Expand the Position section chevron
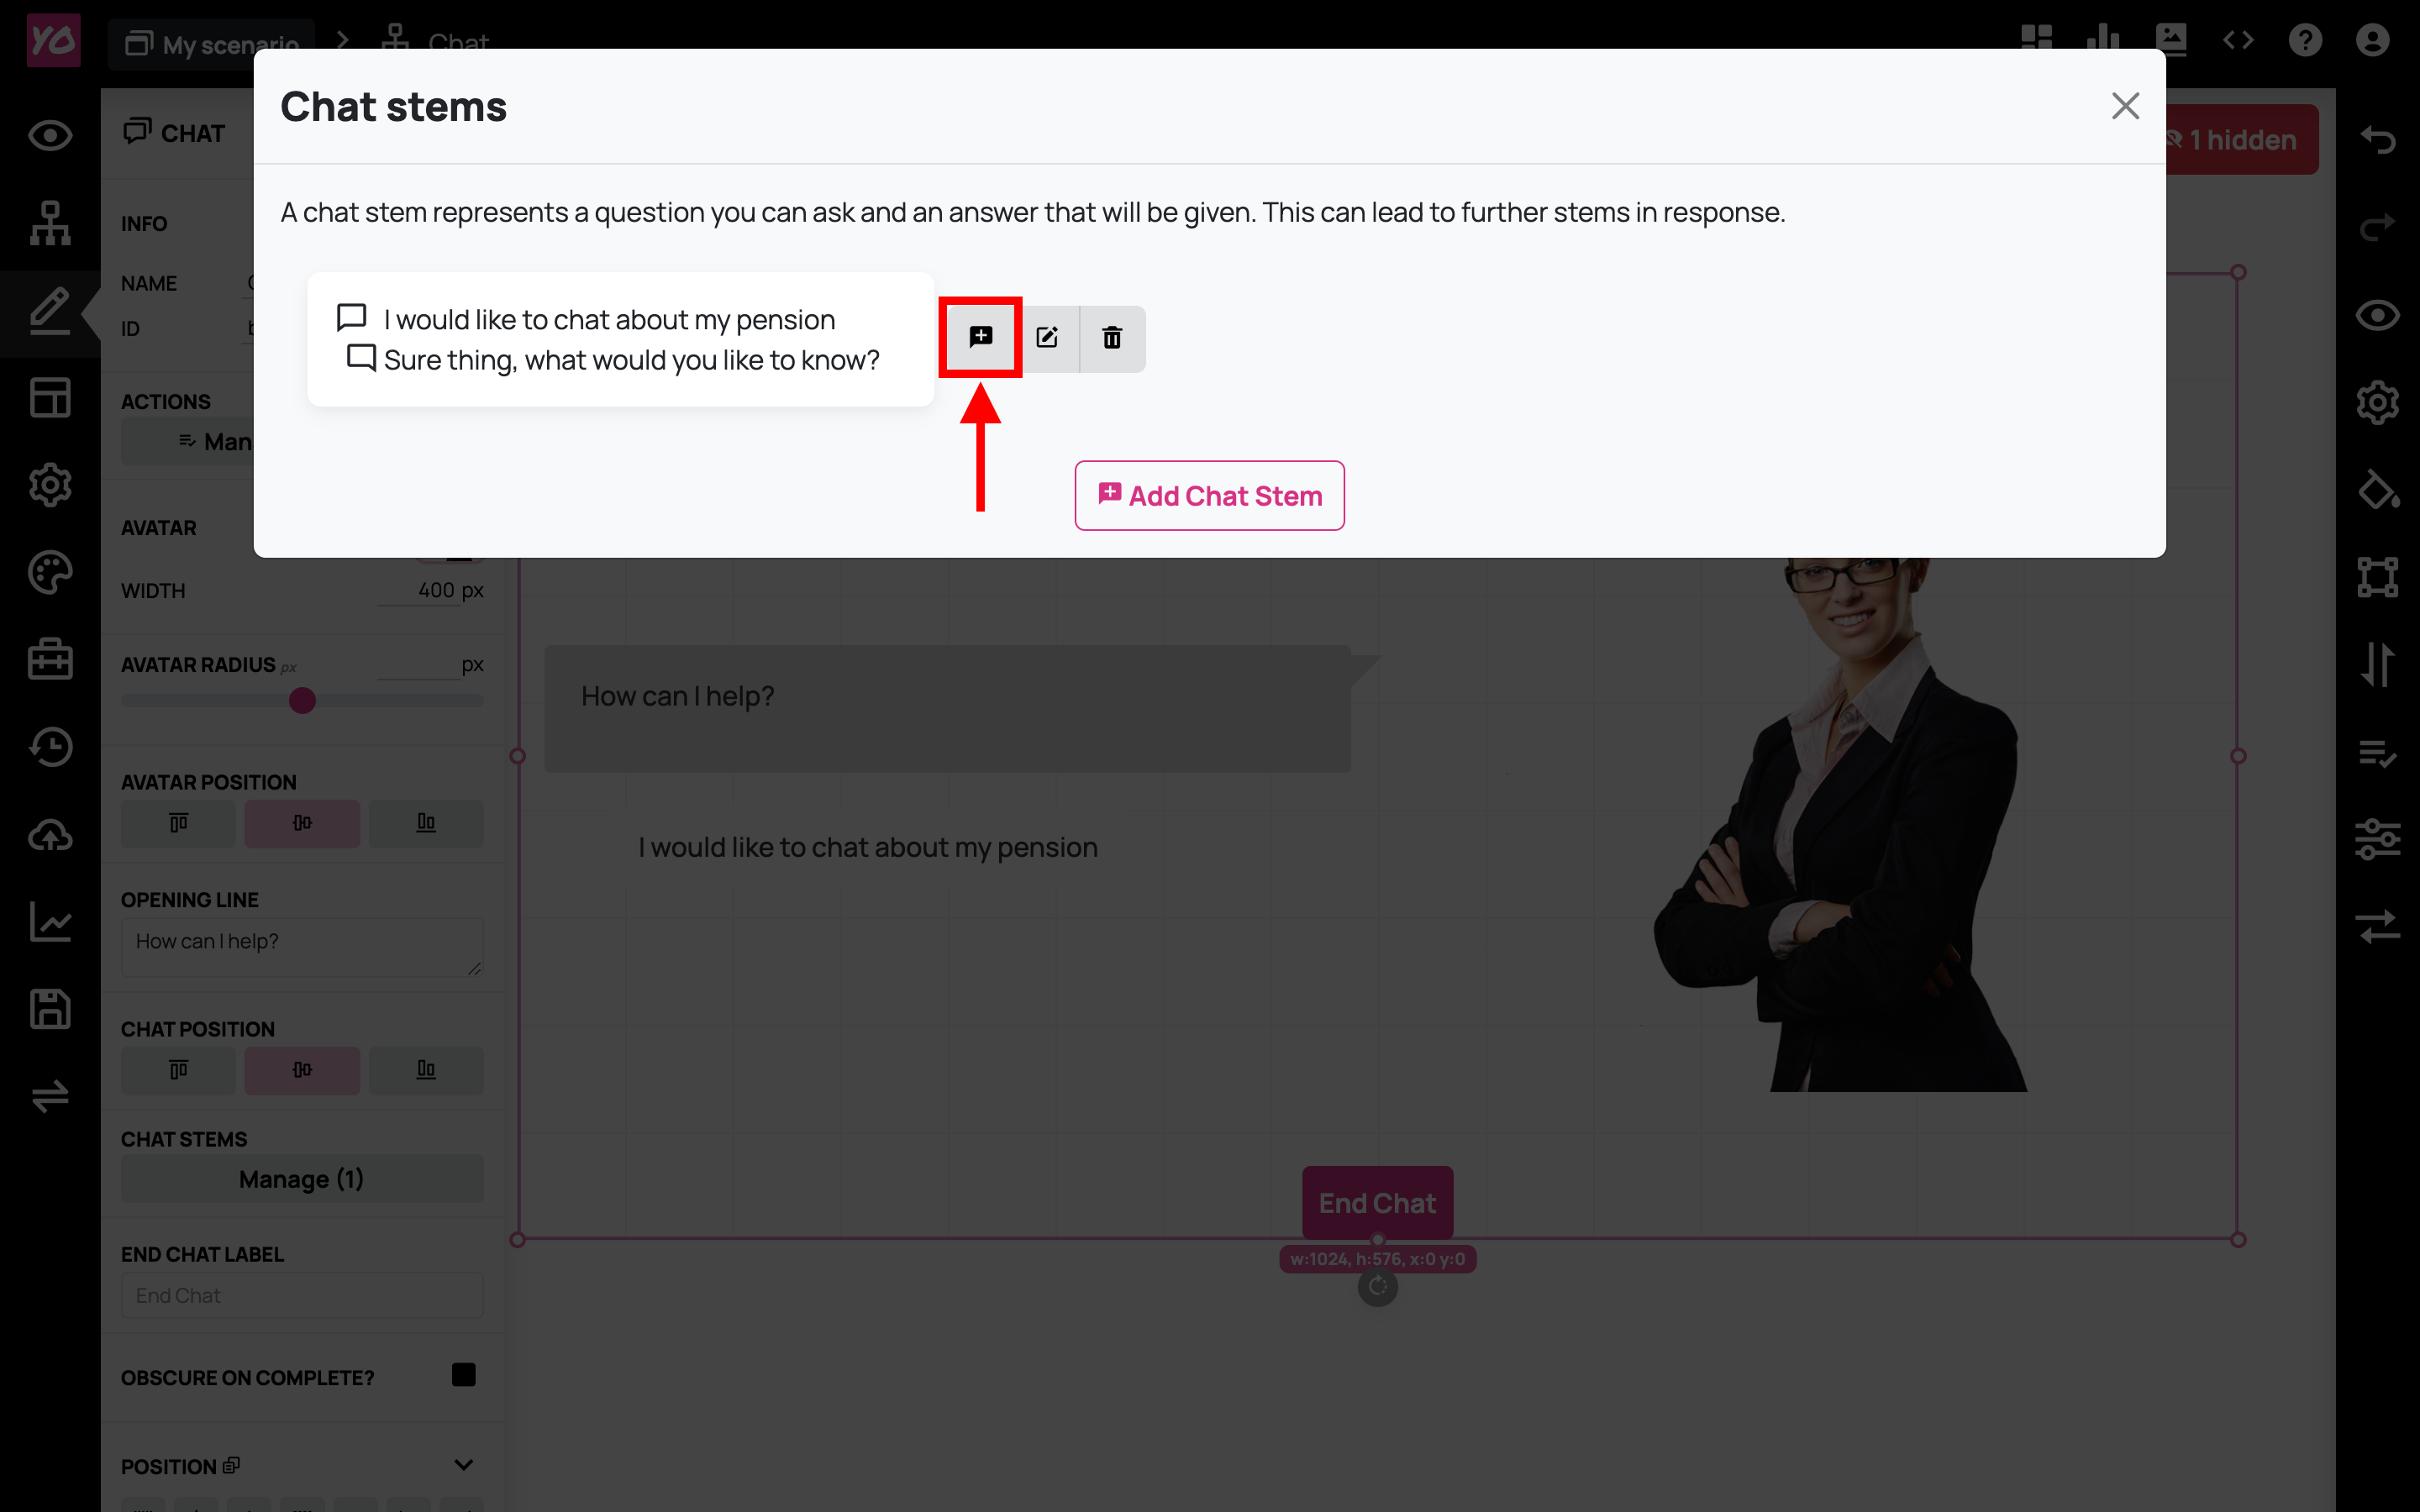 point(463,1465)
